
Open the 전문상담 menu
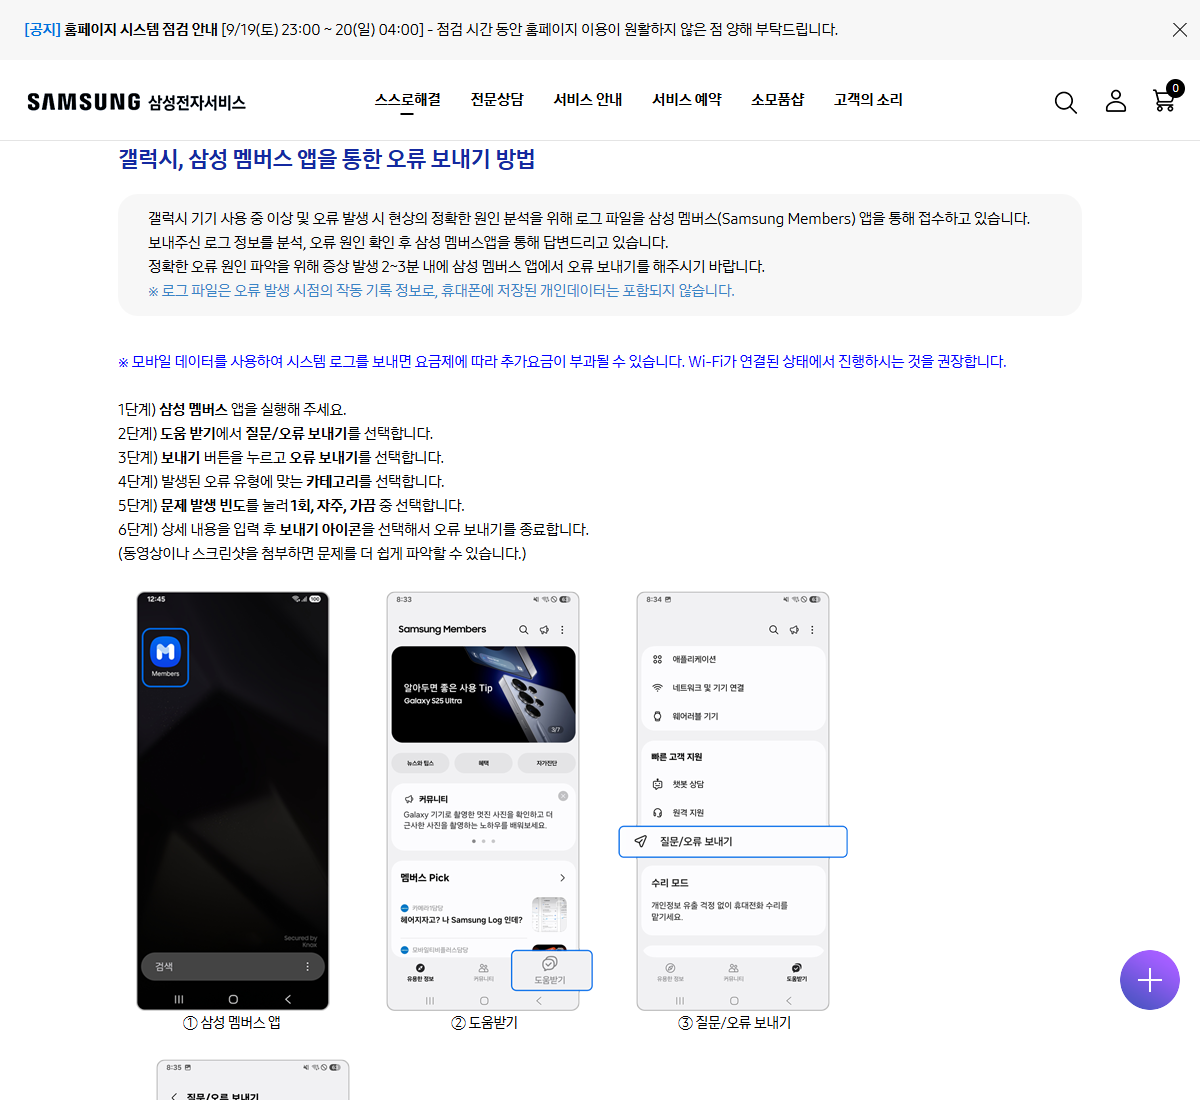[497, 100]
